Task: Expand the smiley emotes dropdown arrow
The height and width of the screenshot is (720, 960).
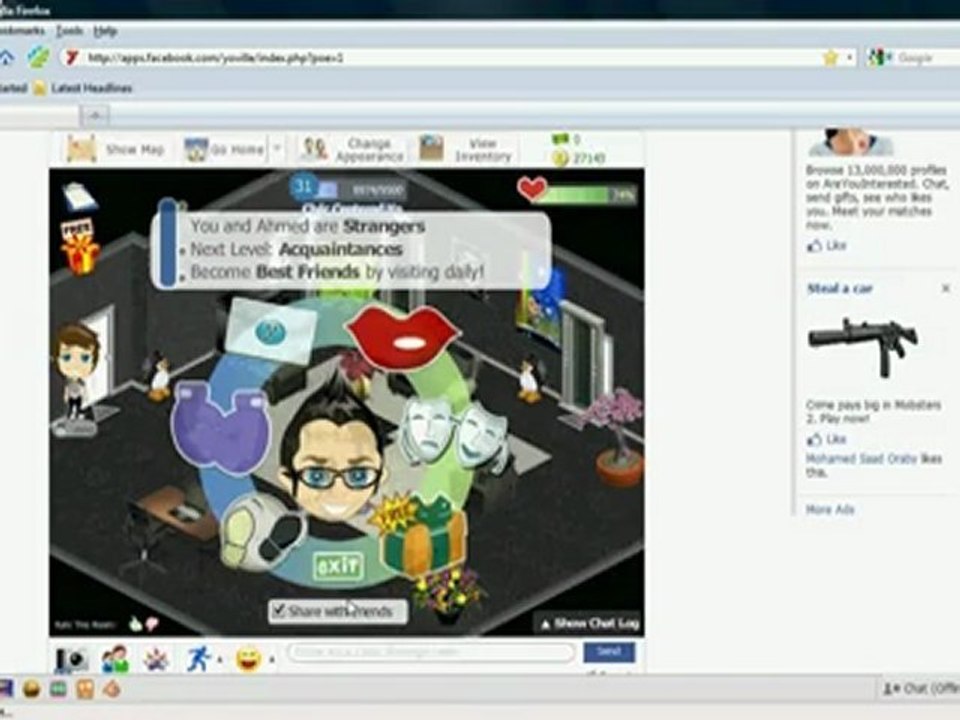Action: [271, 660]
